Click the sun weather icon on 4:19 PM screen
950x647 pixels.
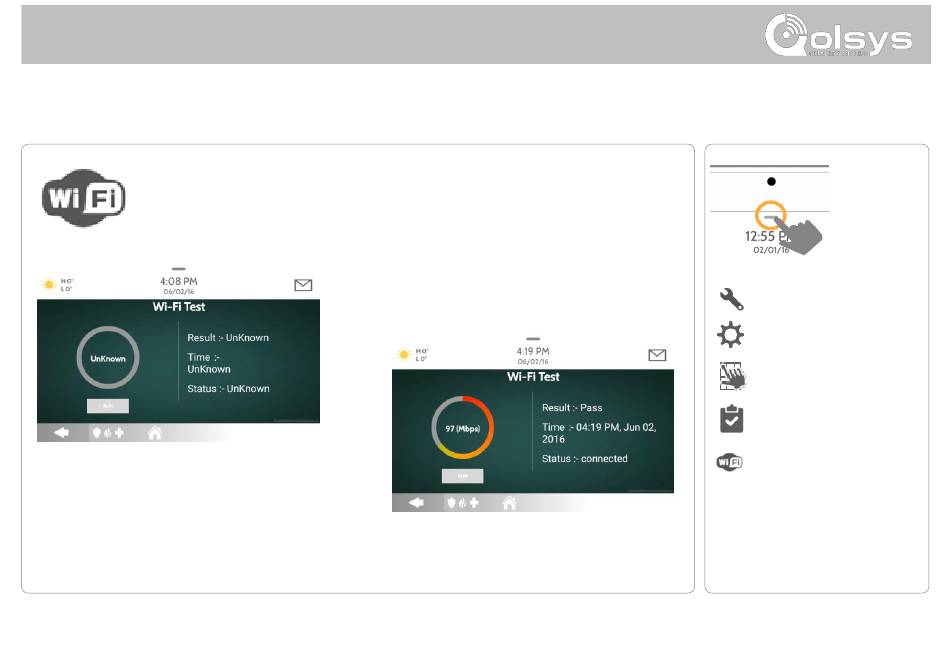coord(404,354)
